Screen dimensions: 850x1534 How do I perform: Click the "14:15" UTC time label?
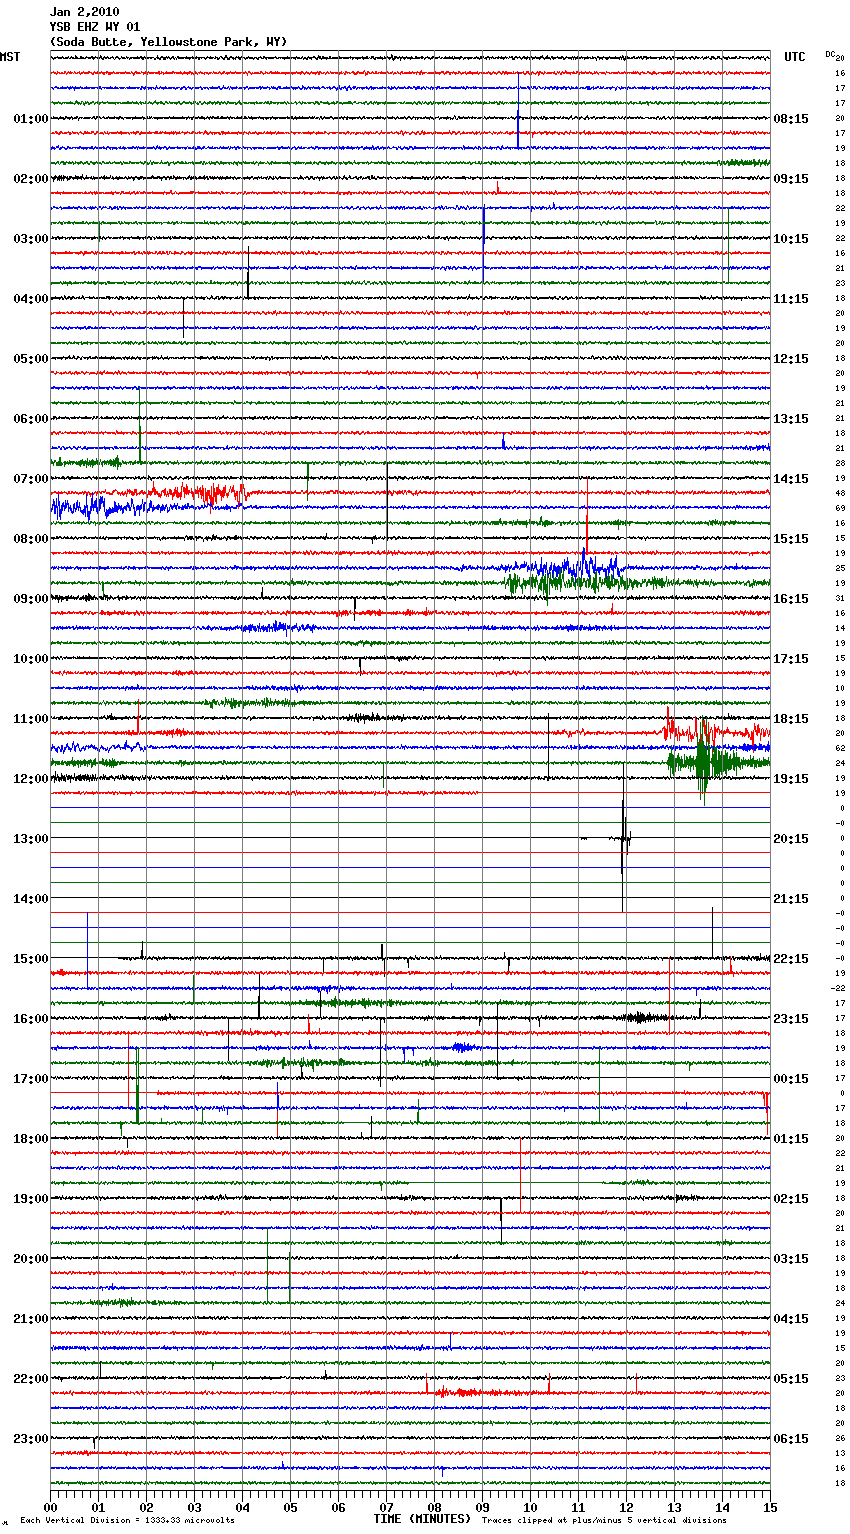tap(791, 479)
